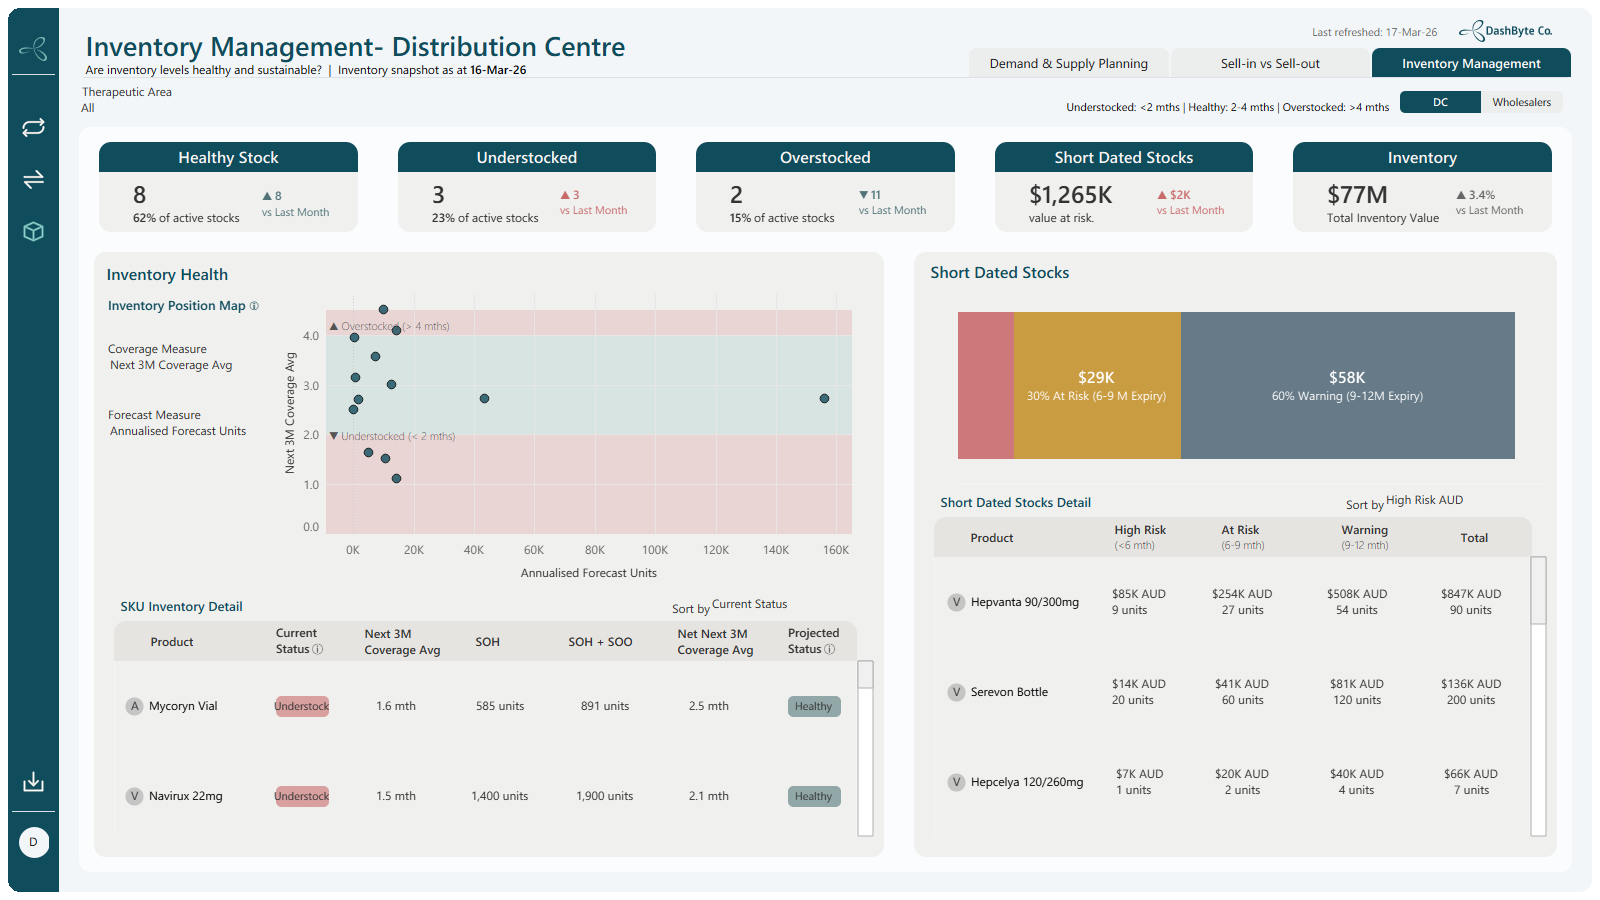
Task: Click Understock status badge for Mycoryn Vial
Action: click(302, 706)
